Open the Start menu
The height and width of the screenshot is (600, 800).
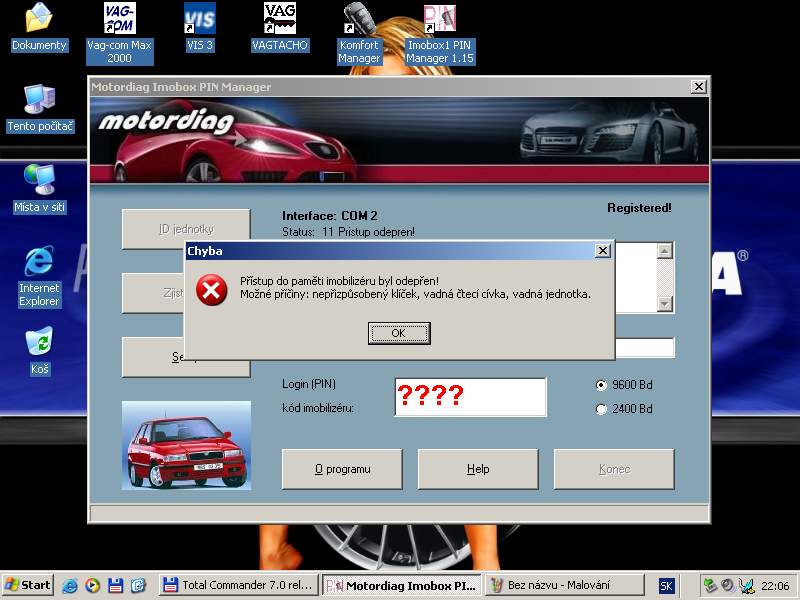[x=28, y=585]
